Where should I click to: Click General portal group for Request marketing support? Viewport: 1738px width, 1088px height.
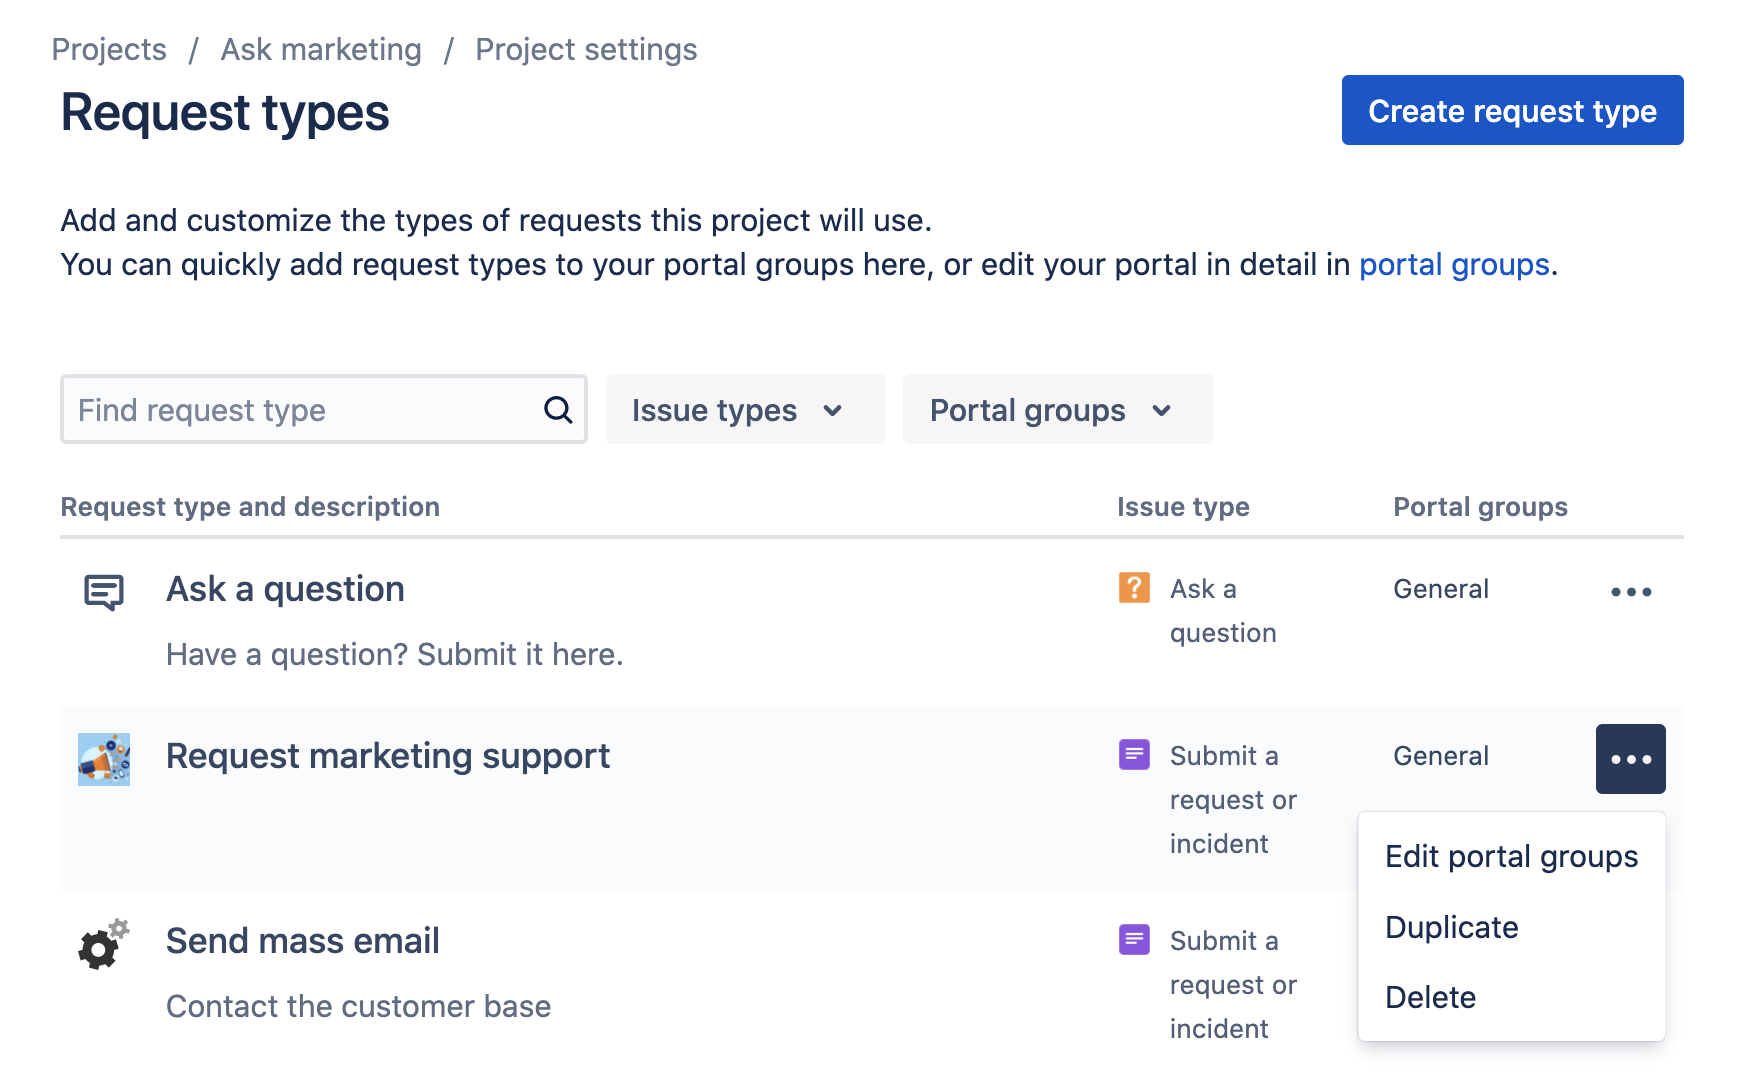tap(1441, 756)
